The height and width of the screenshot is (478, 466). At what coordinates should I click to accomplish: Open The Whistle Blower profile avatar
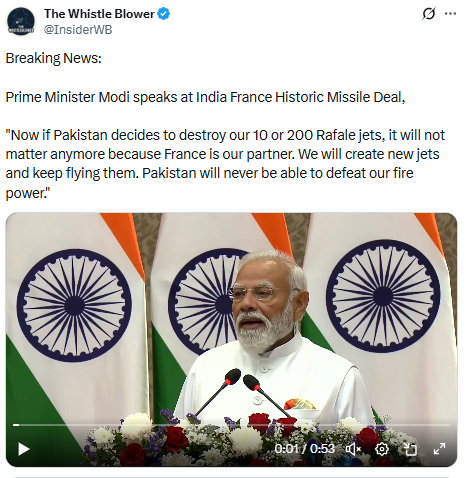coord(21,22)
